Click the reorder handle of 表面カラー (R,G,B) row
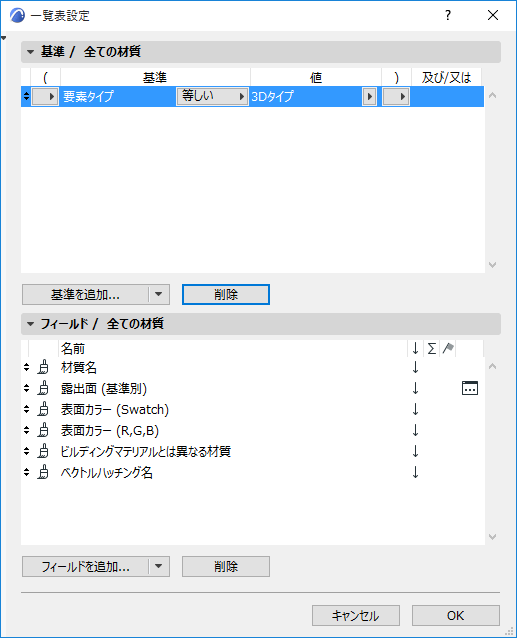This screenshot has height=638, width=517. [x=26, y=430]
